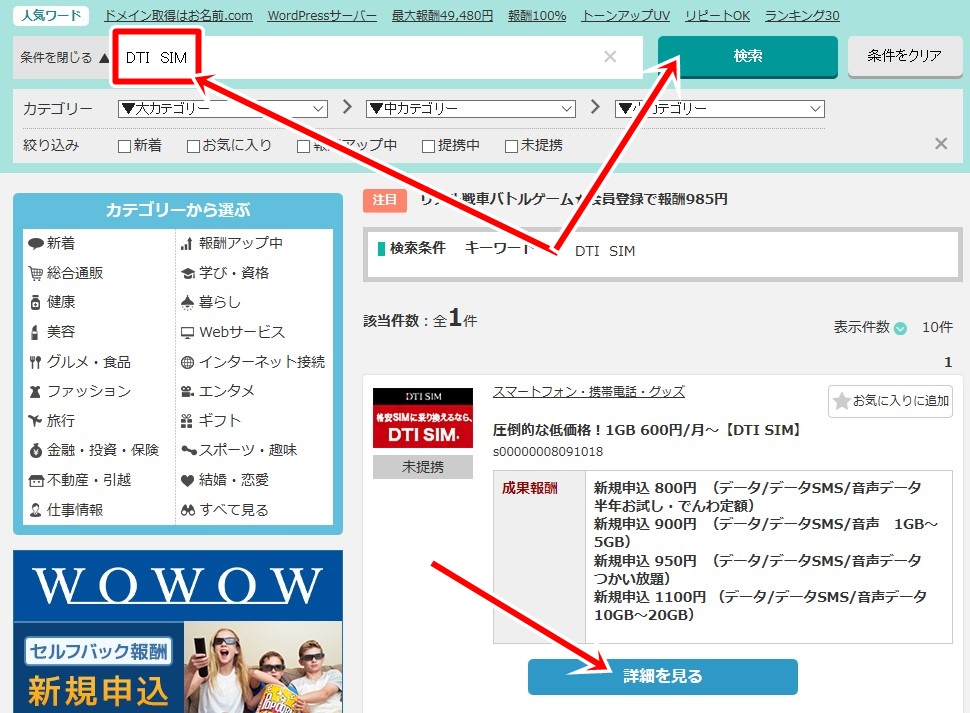Collapse conditions via 条件を閉じる
970x713 pixels.
64,58
